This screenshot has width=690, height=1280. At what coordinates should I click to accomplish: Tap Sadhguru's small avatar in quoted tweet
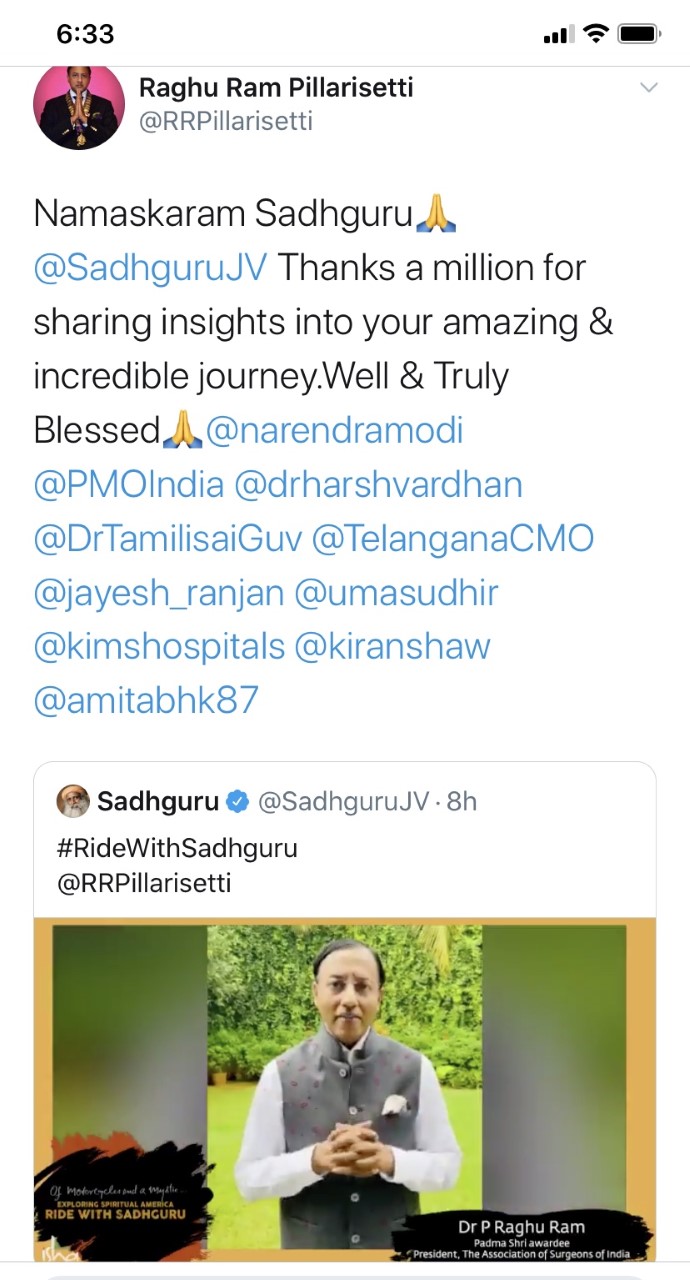click(72, 801)
